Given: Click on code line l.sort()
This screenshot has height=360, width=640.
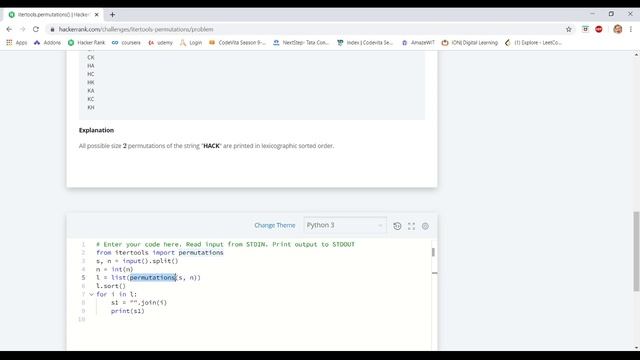Looking at the screenshot, I should pyautogui.click(x=111, y=286).
